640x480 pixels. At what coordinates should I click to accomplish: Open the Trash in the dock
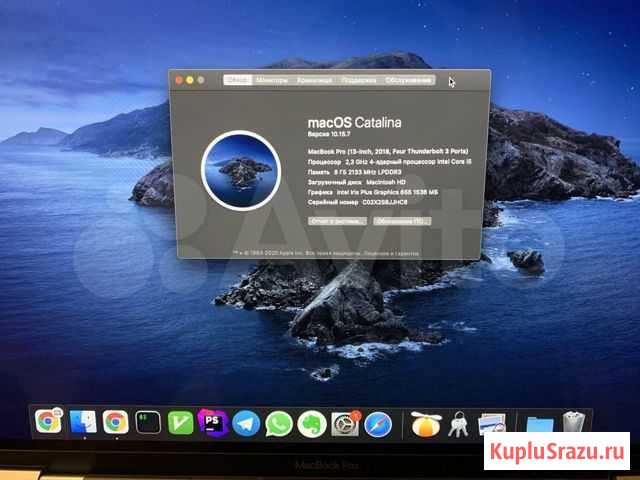tap(574, 422)
